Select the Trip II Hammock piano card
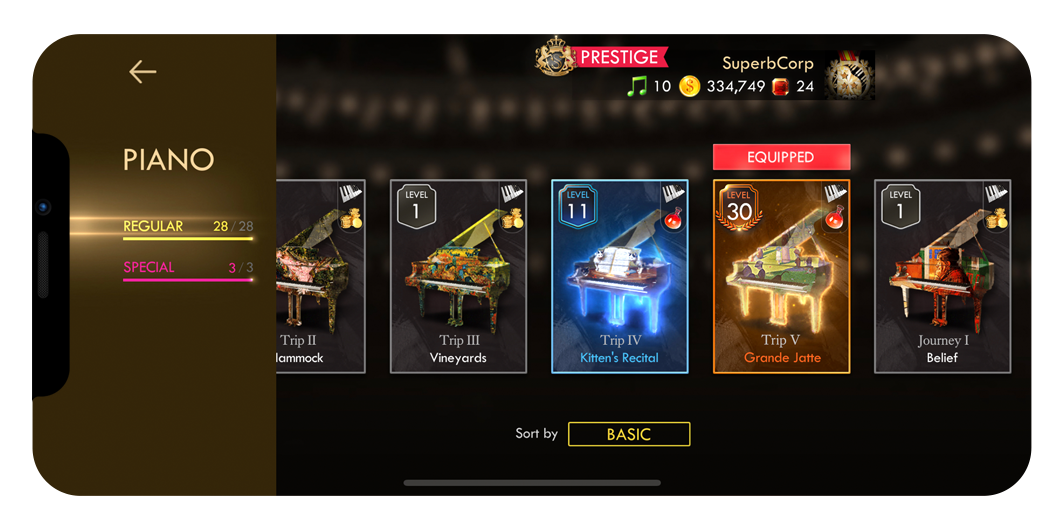Viewport: 1064px width, 530px height. [321, 276]
